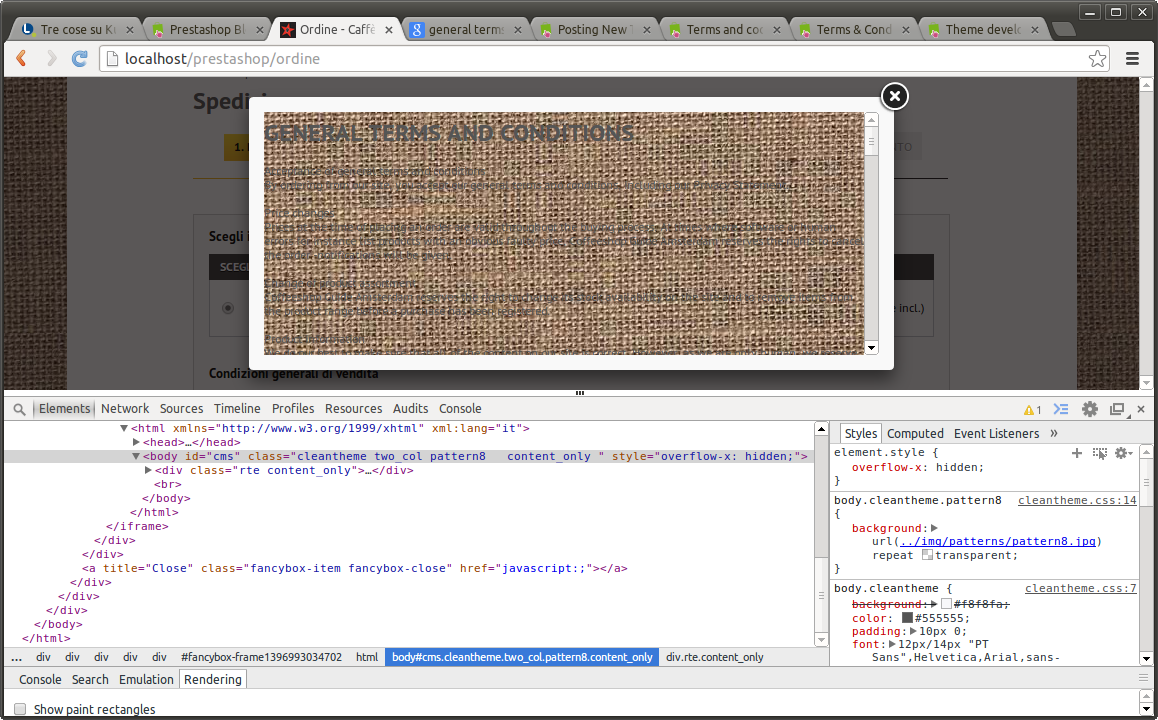This screenshot has height=720, width=1158.
Task: Close the 'Prestashop Bl' tab
Action: (x=260, y=30)
